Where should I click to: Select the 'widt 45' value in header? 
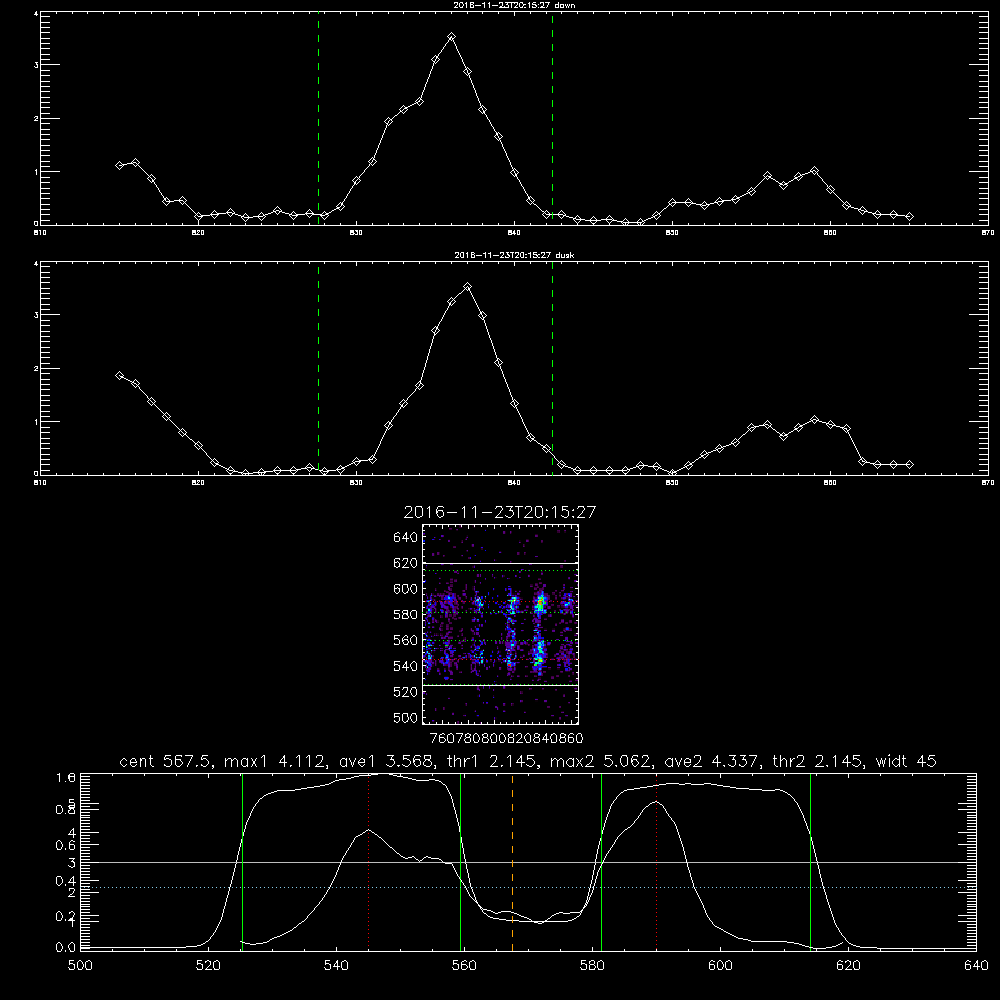[x=906, y=761]
